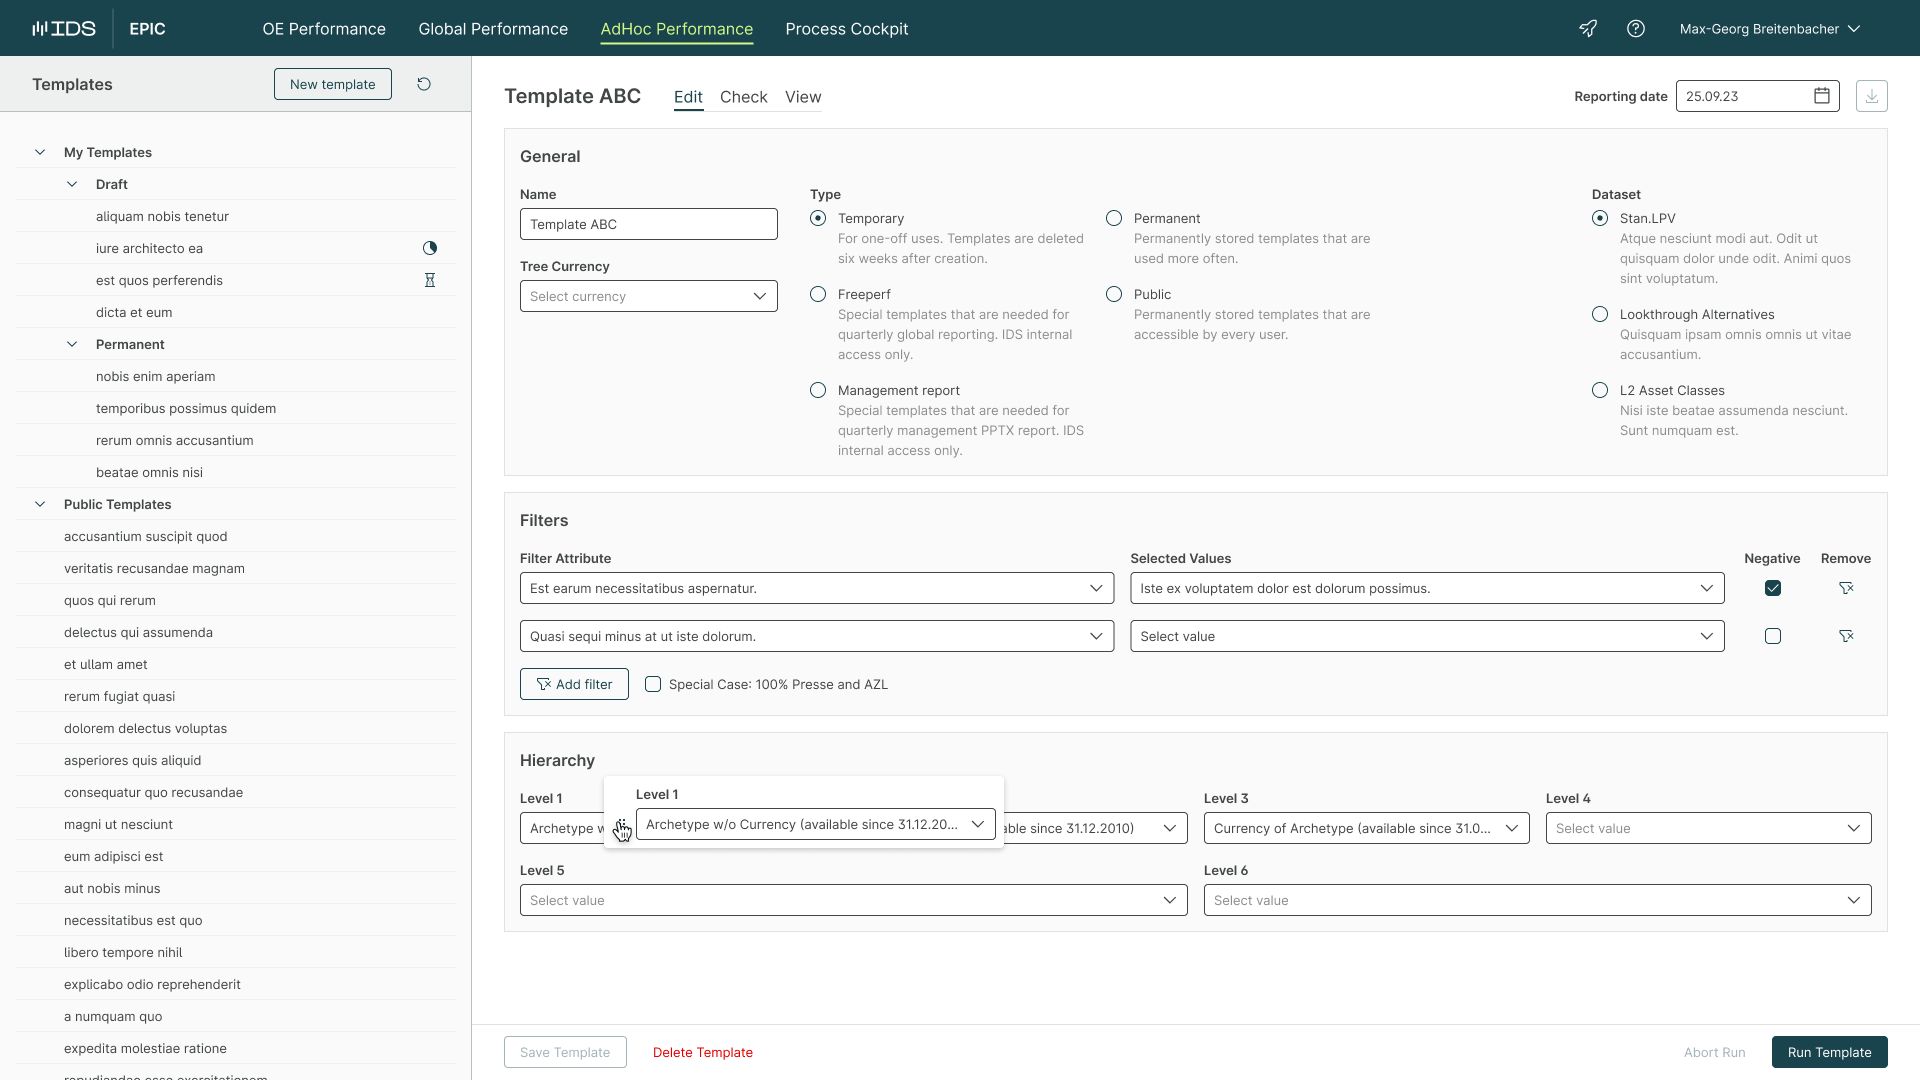The image size is (1920, 1080).
Task: Select the Permanent type radio button
Action: [x=1114, y=218]
